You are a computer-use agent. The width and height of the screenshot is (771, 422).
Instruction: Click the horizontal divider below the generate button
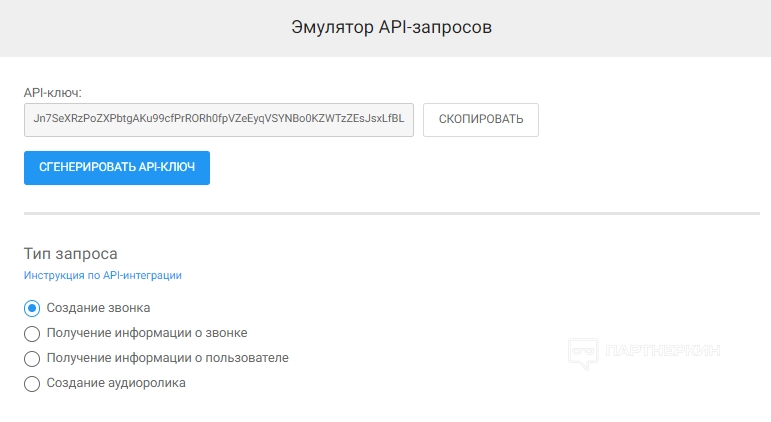391,213
